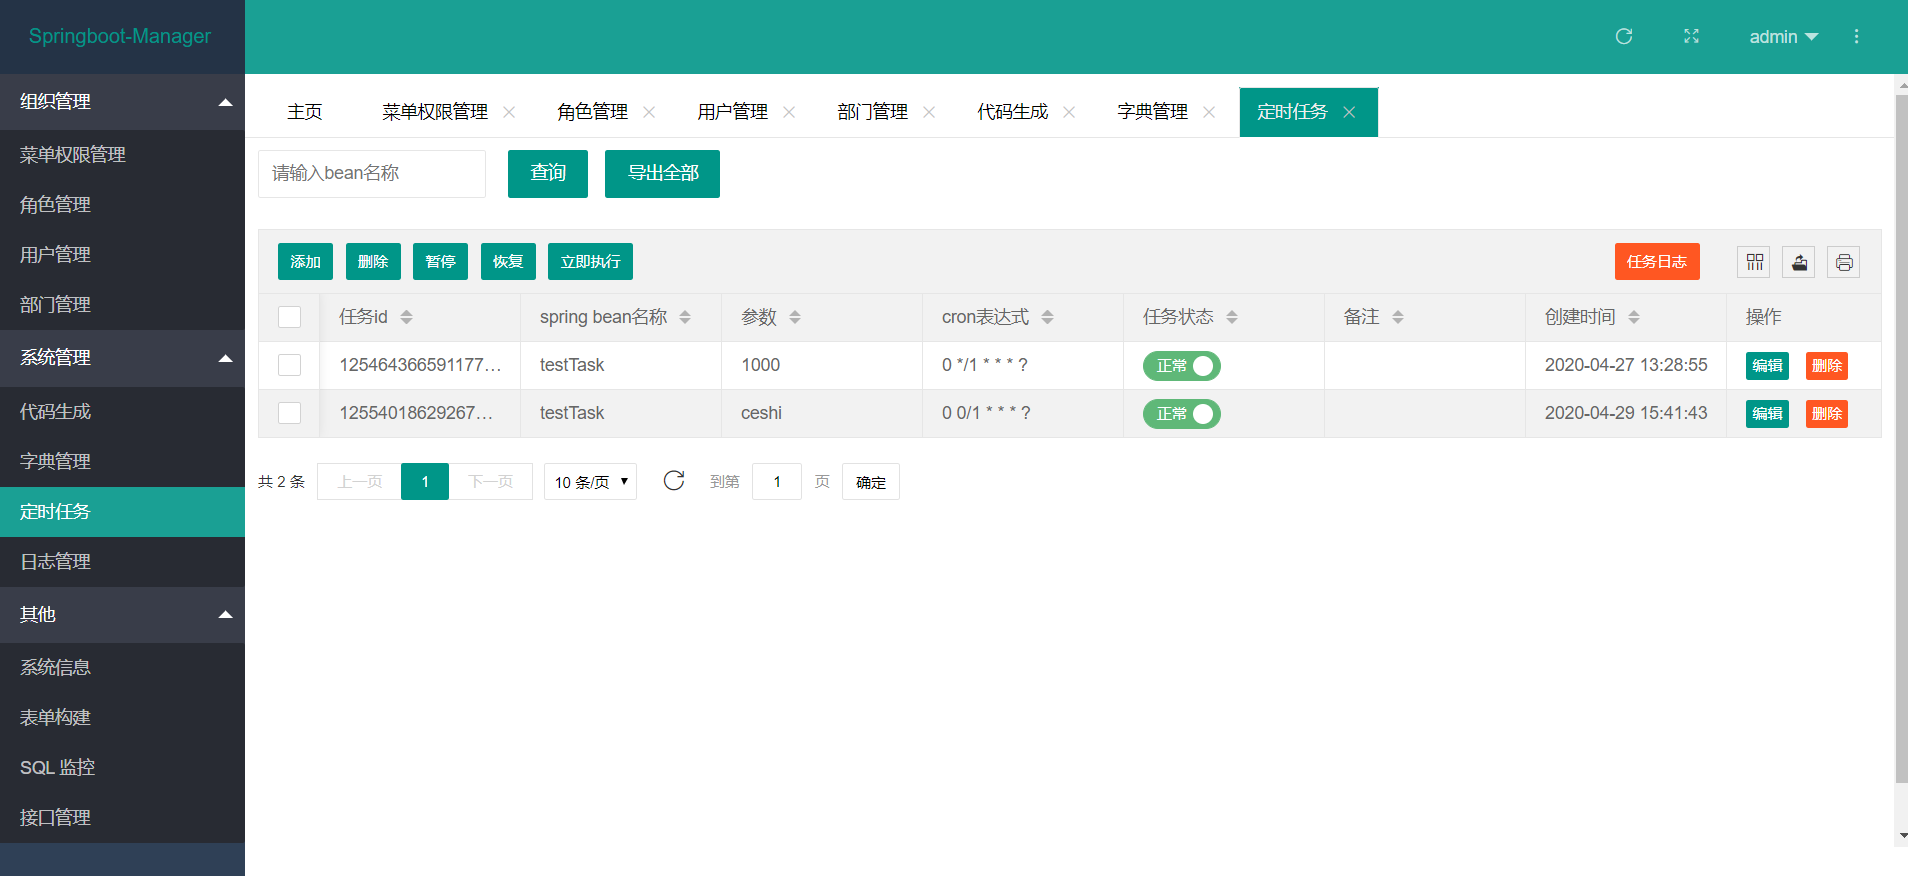
Task: Switch to the 主页 tab
Action: pyautogui.click(x=305, y=112)
